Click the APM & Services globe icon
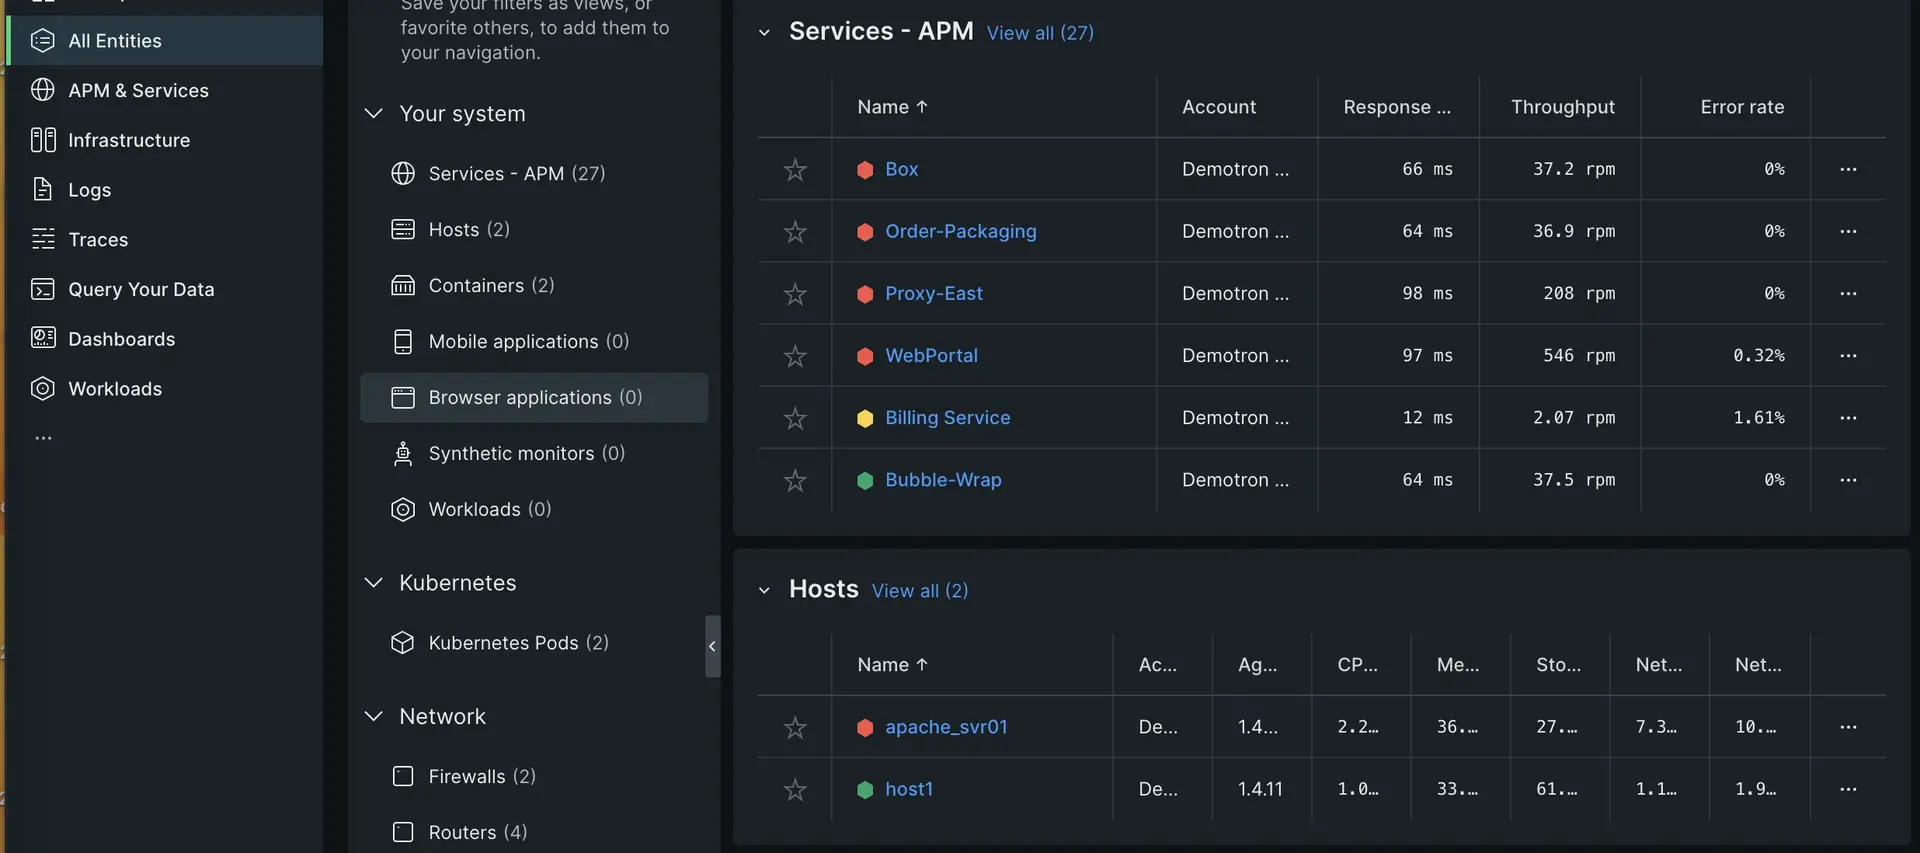1920x853 pixels. pos(42,90)
